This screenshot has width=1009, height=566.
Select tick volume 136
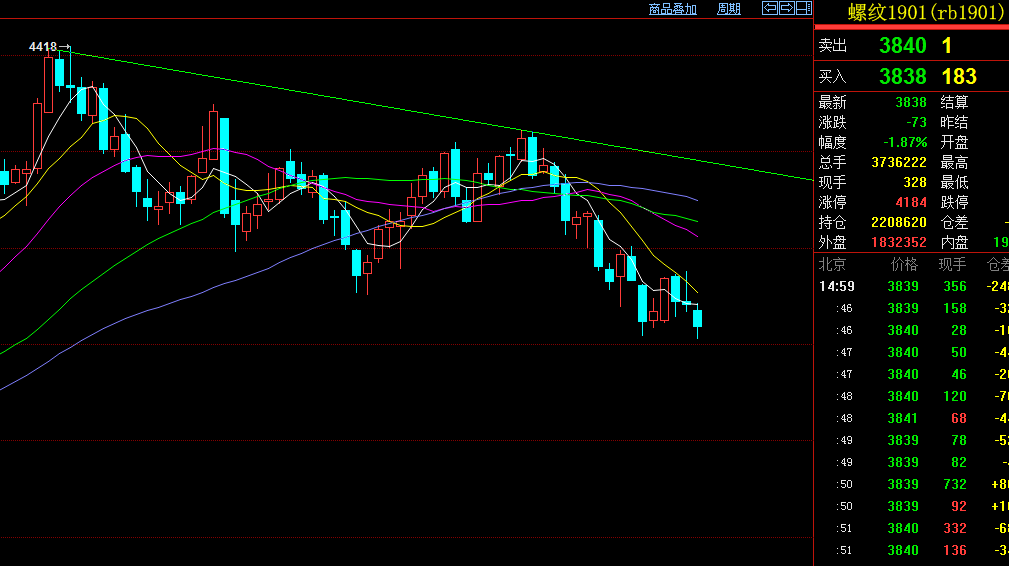click(955, 551)
